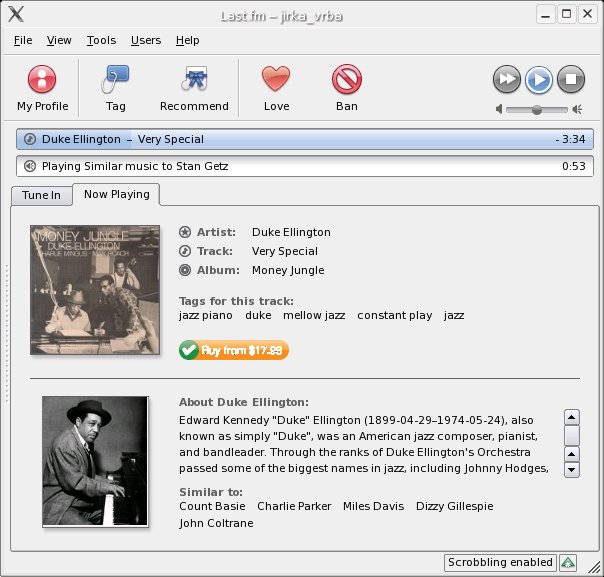The image size is (604, 577).
Task: Click the disc icon beside Album label
Action: click(x=185, y=270)
